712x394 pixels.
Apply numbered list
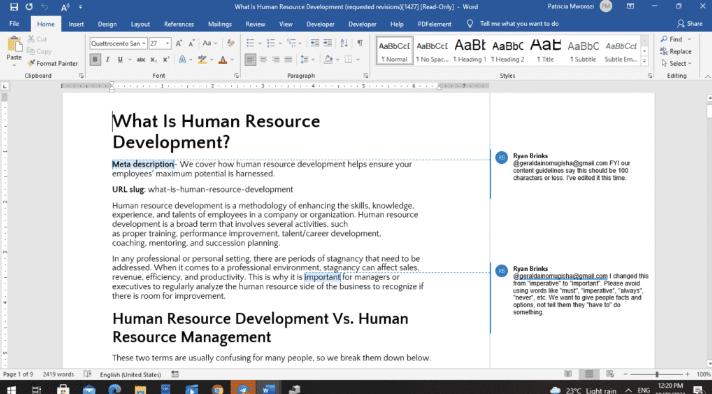click(x=271, y=43)
